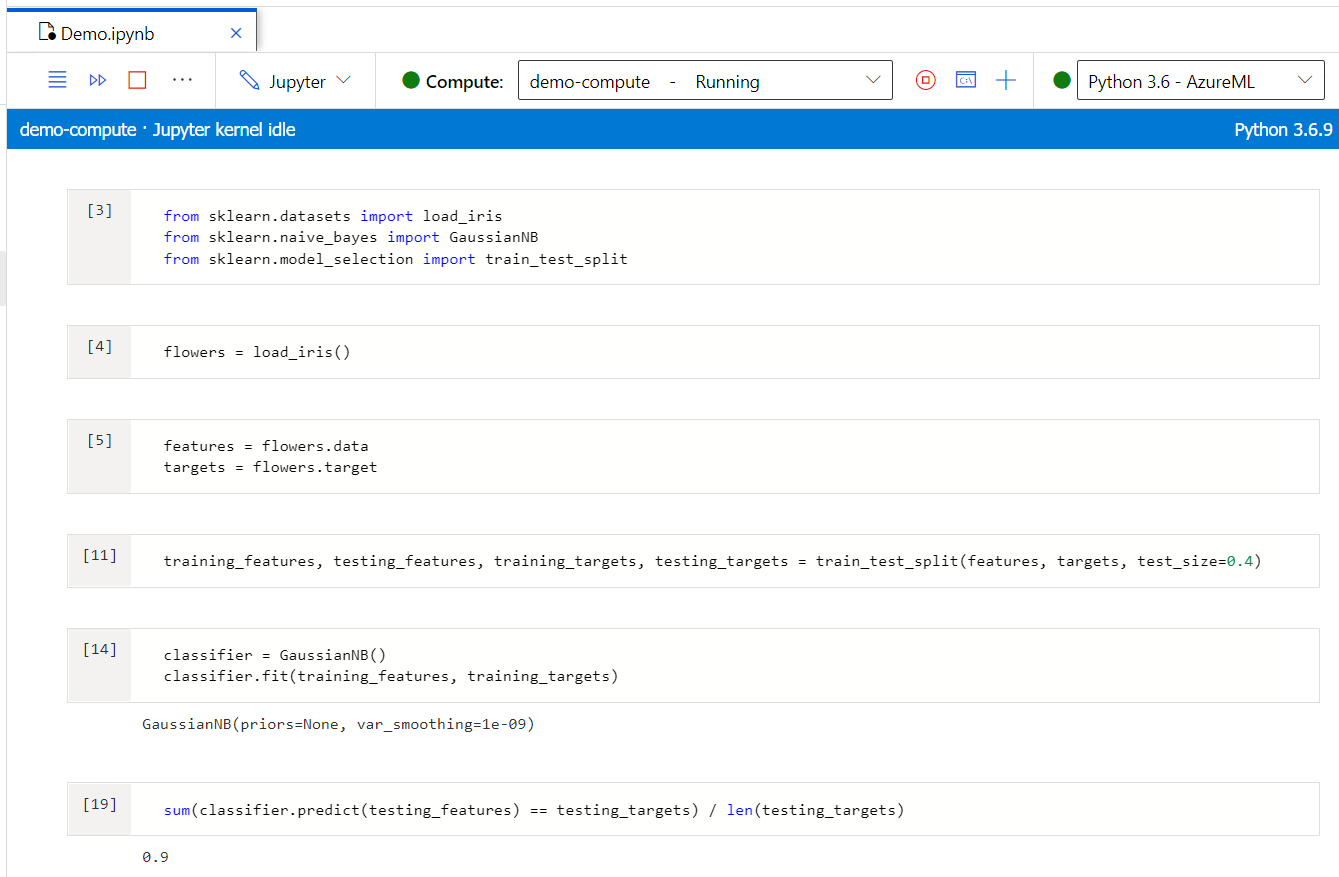Click the classifier.fit line in cell 14
Image resolution: width=1339 pixels, height=877 pixels.
pyautogui.click(x=391, y=676)
